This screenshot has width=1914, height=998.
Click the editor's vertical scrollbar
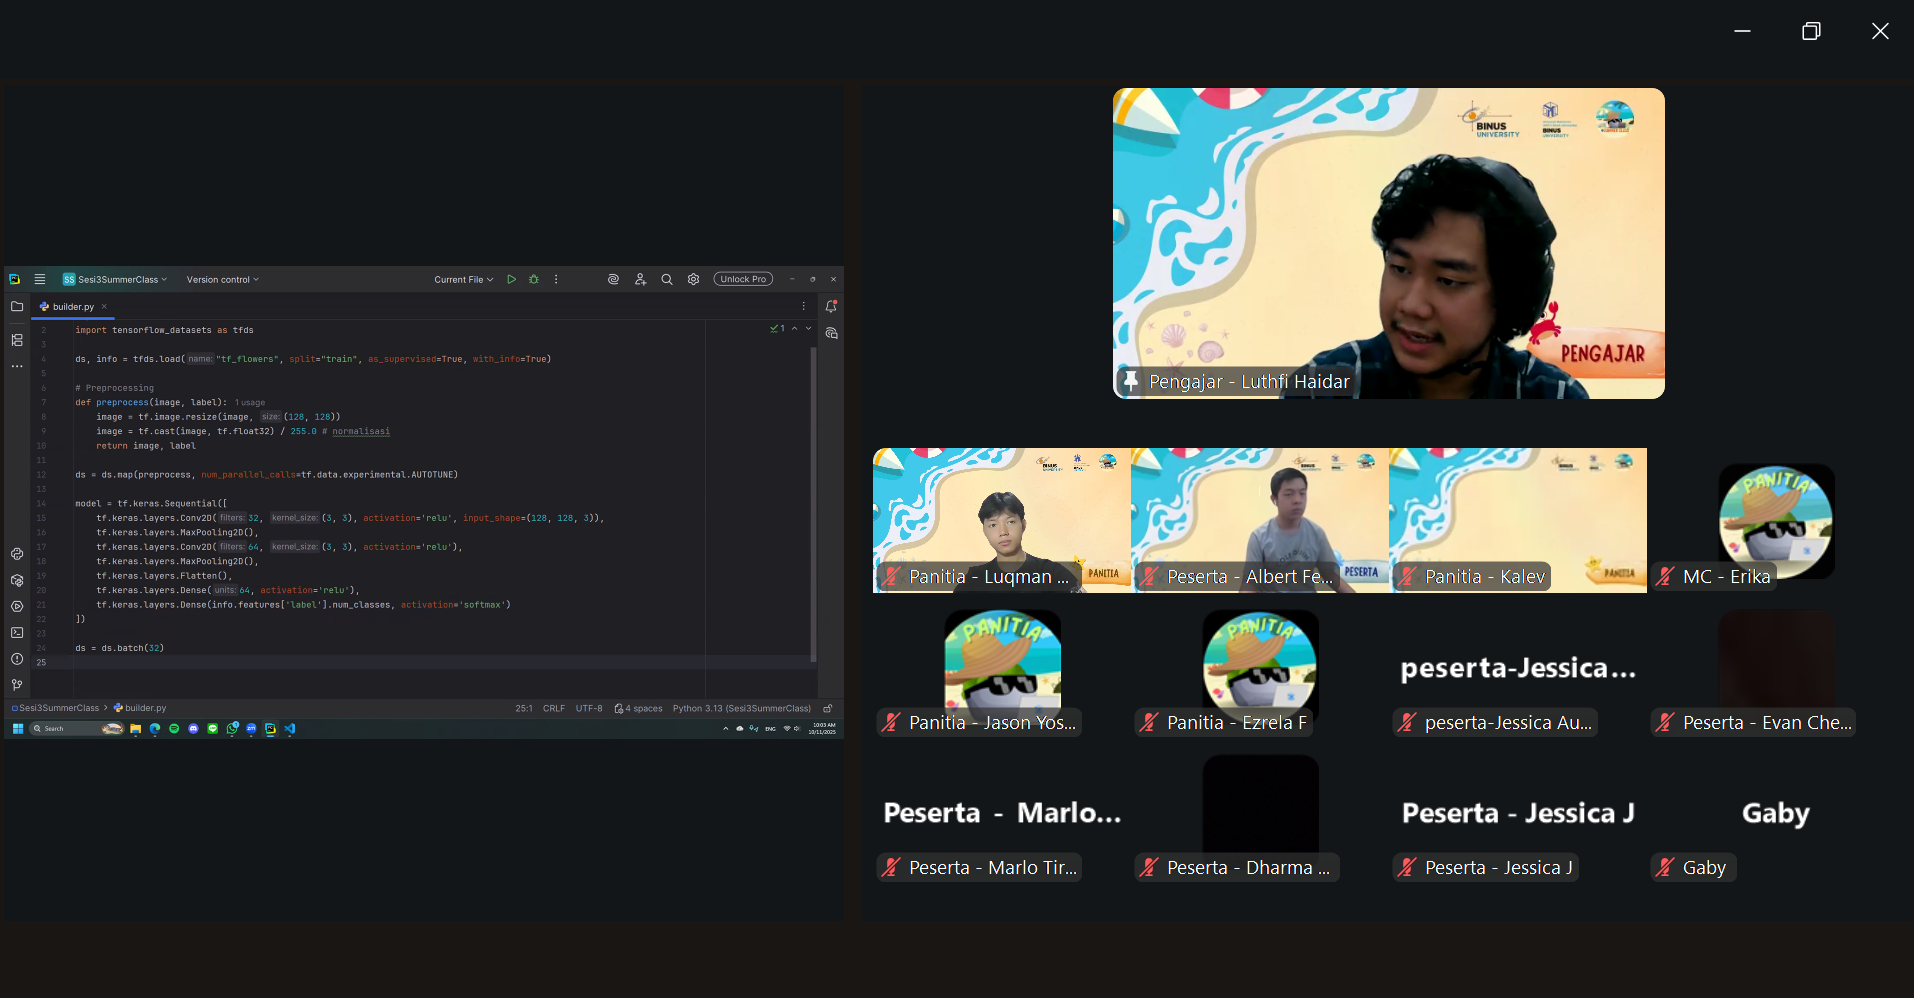point(813,500)
